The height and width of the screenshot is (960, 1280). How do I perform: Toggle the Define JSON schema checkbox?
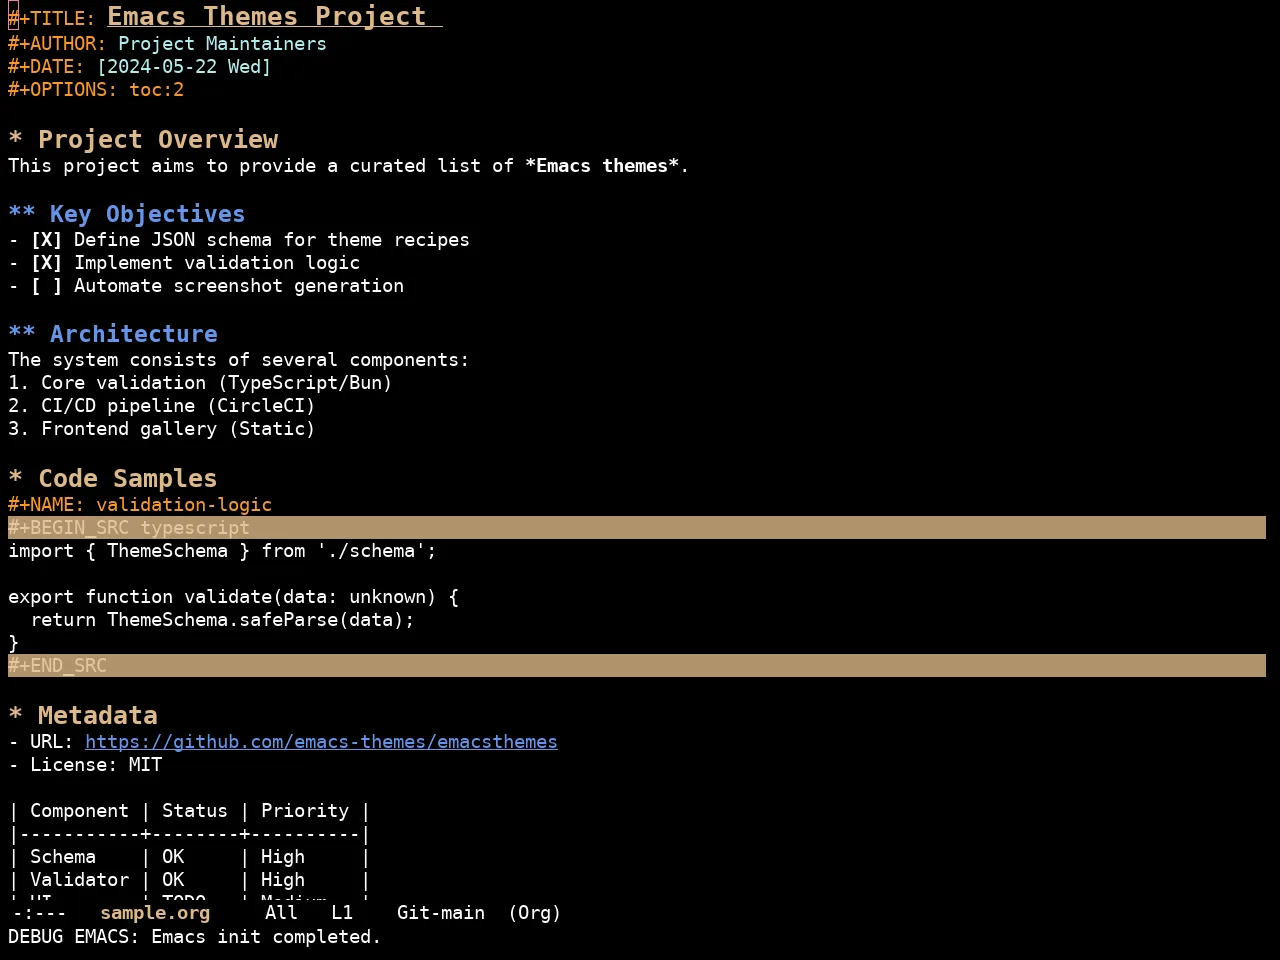coord(46,240)
